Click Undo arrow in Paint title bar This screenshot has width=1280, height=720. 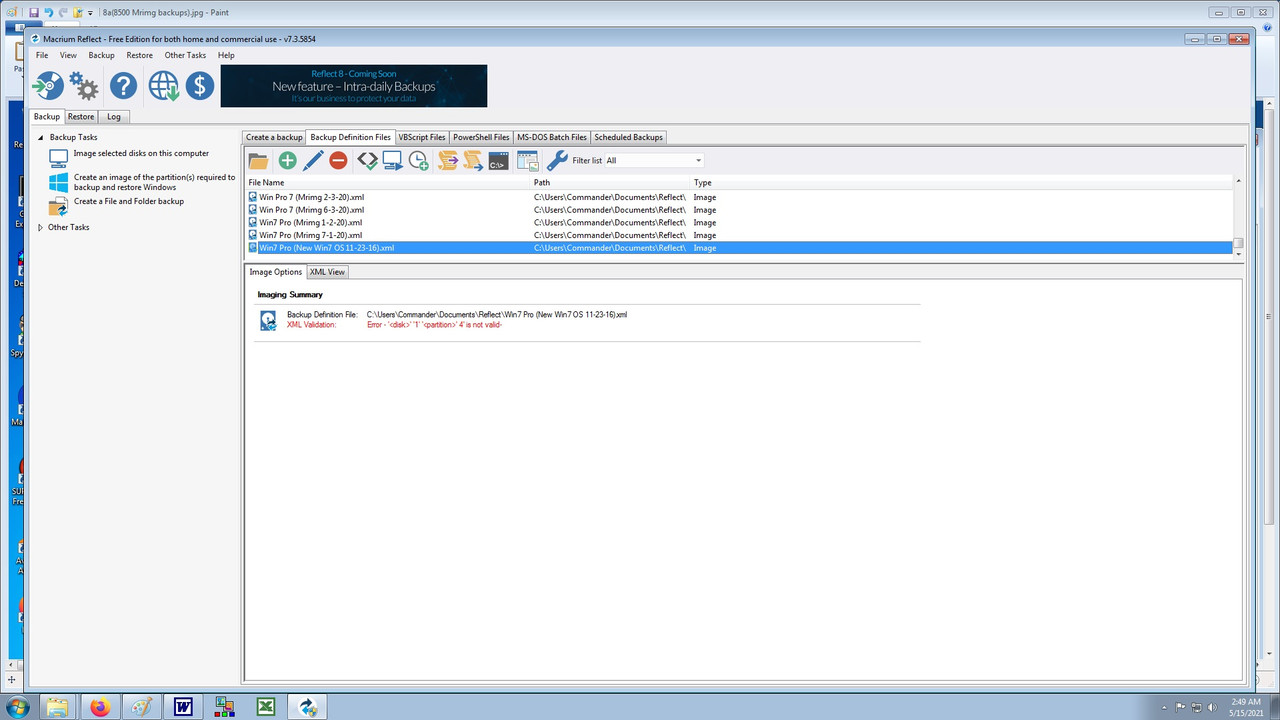coord(48,12)
